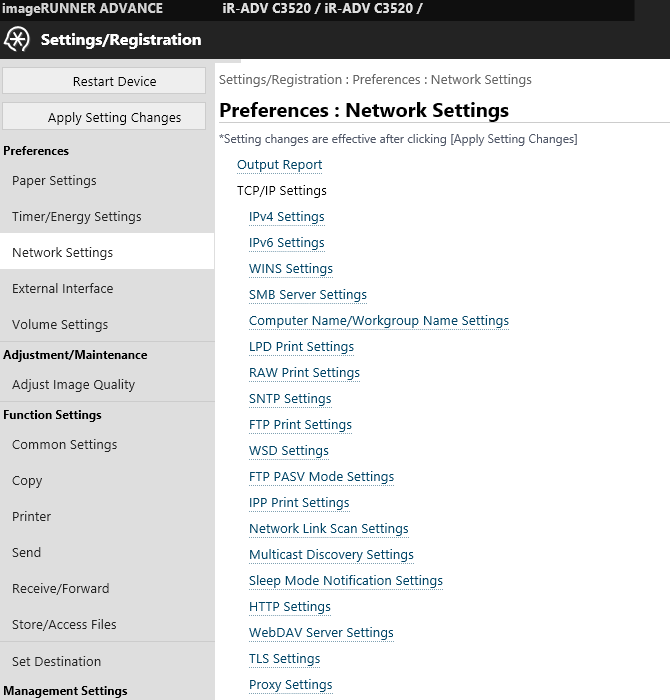Click Multicast Discovery Settings link
The image size is (670, 700).
(331, 555)
